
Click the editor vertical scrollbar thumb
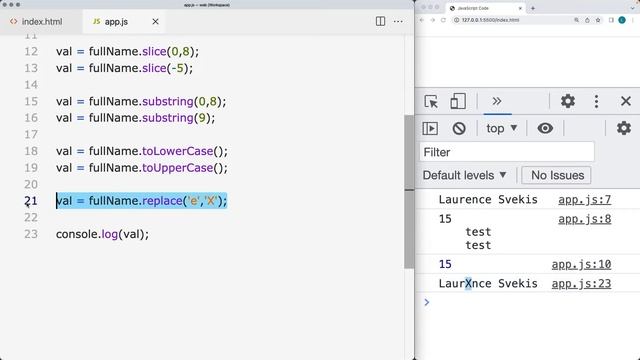point(409,192)
